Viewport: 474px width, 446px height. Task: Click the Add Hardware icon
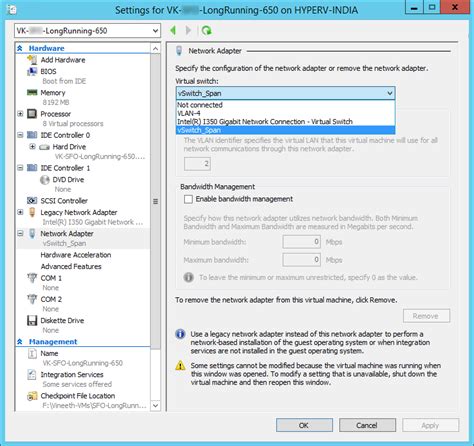click(x=32, y=60)
